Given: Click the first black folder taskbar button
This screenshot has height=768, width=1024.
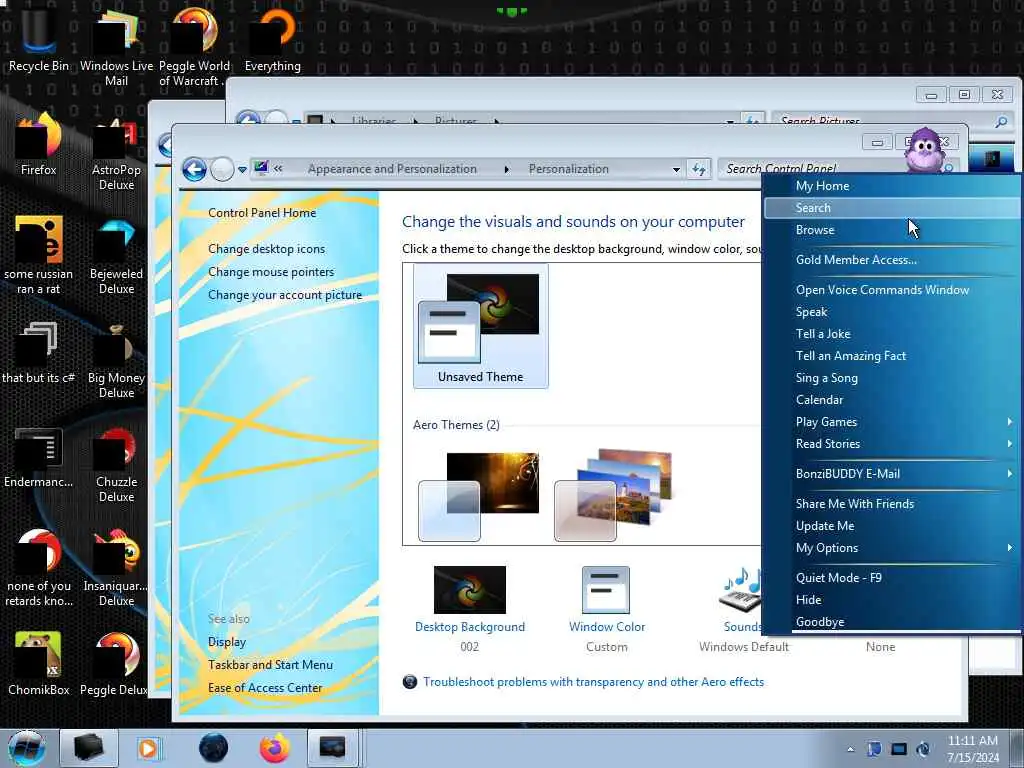Looking at the screenshot, I should [89, 748].
